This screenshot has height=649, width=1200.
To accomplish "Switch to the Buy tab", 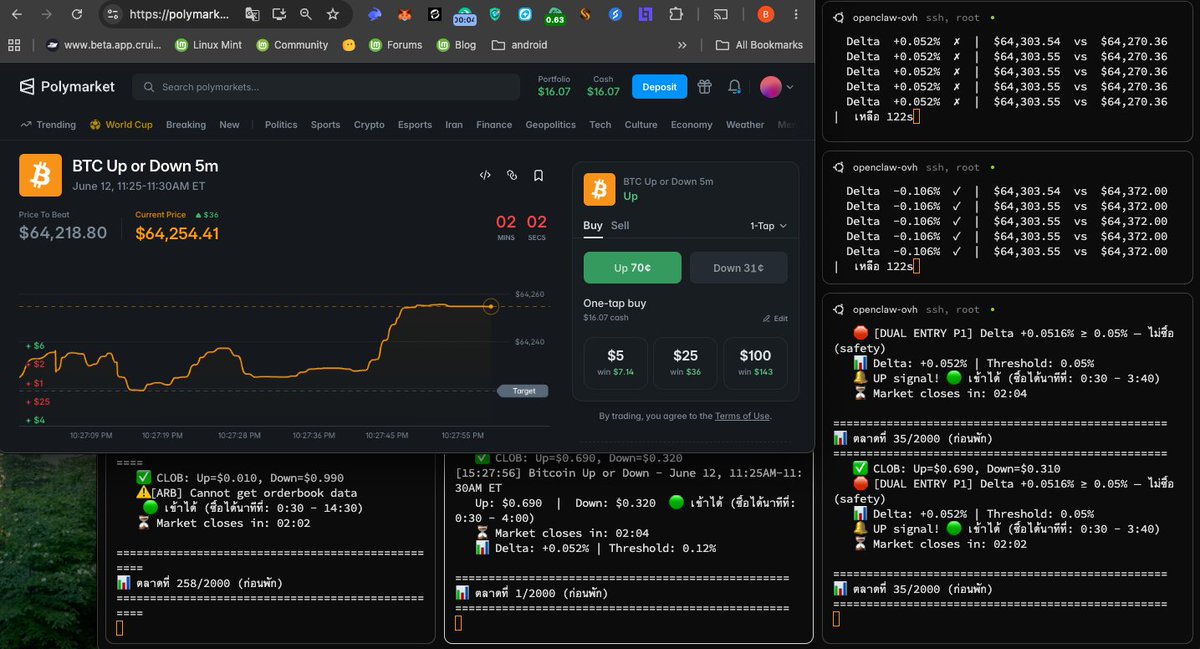I will coord(593,225).
